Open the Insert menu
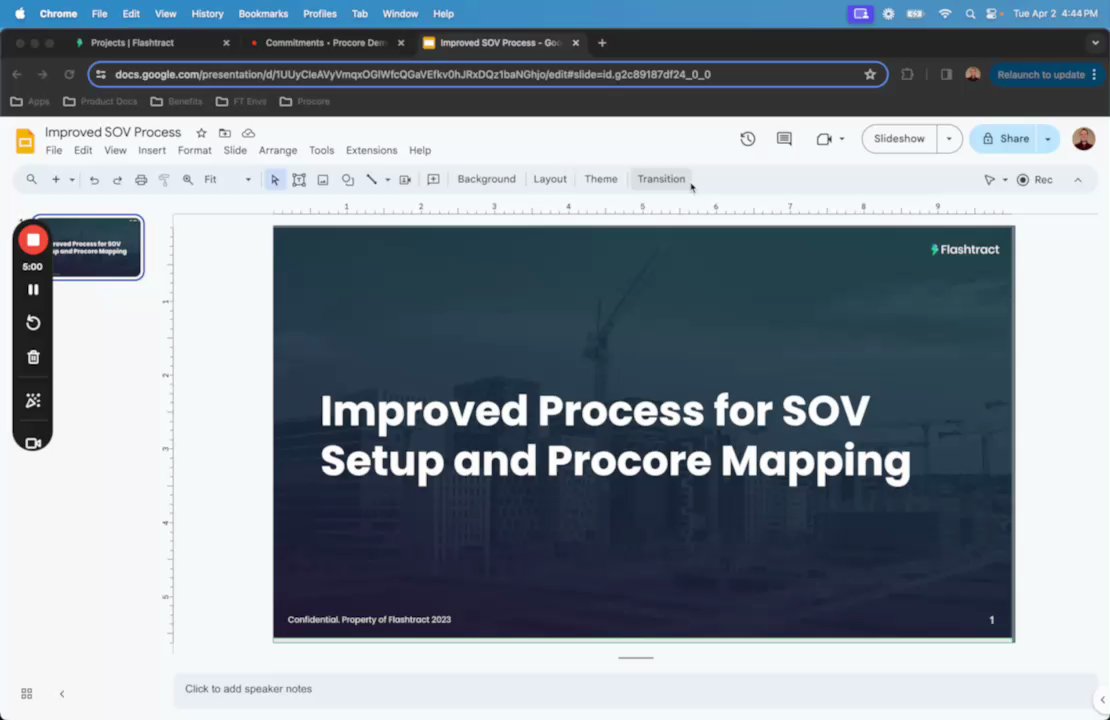This screenshot has height=720, width=1110. 151,150
